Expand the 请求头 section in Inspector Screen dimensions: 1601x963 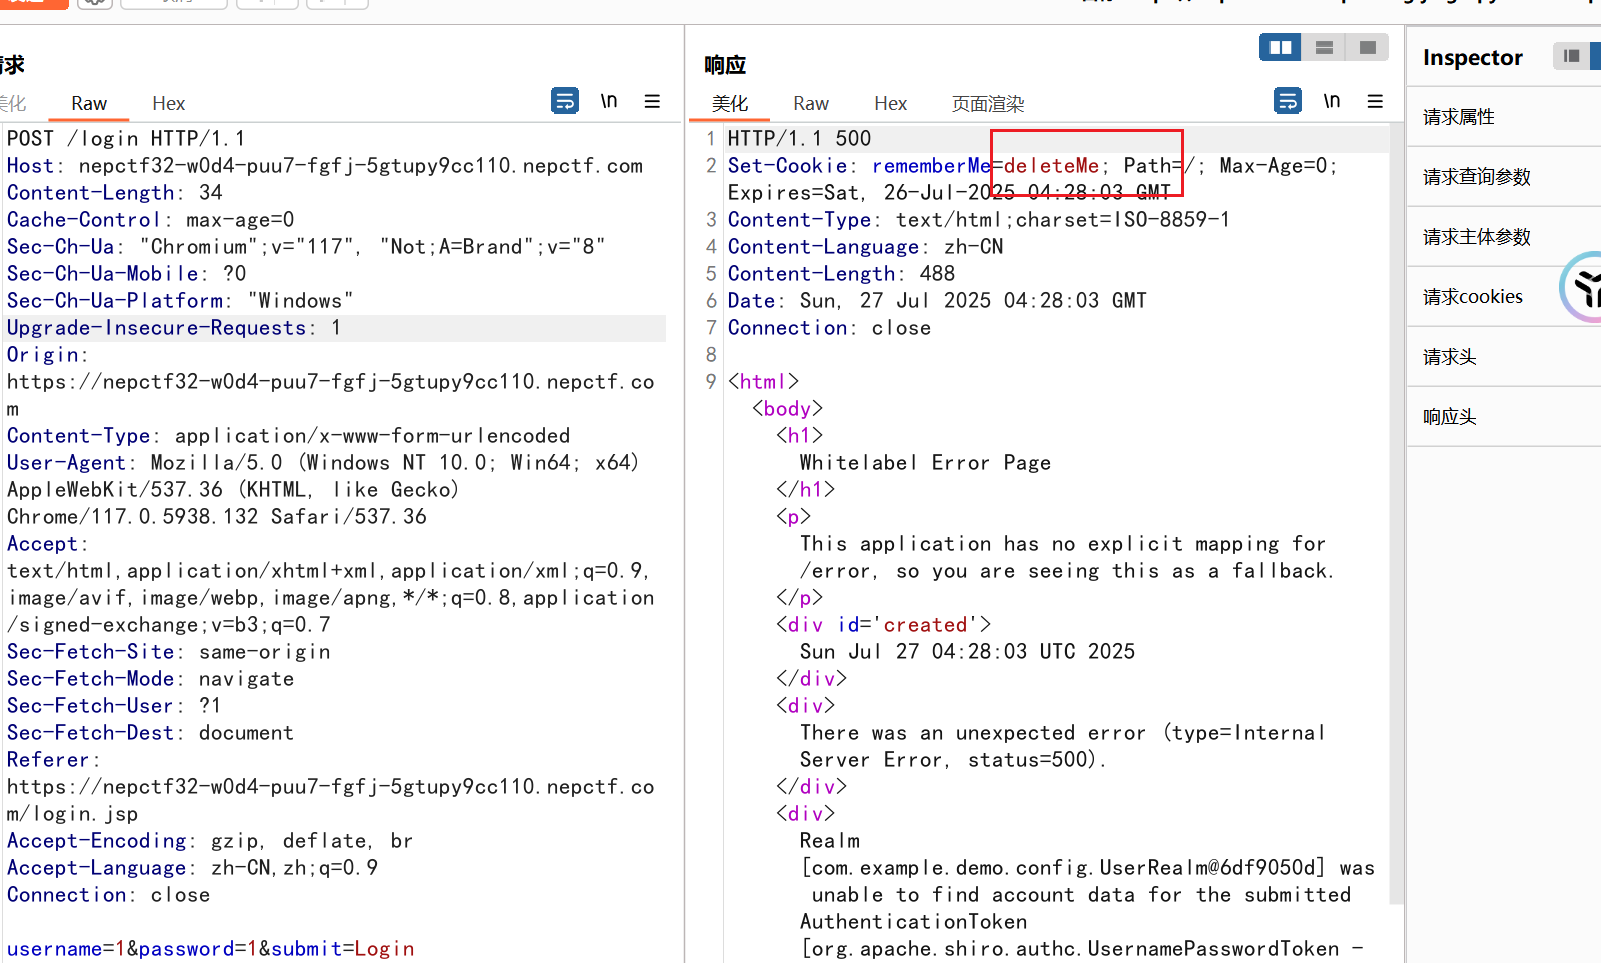(x=1450, y=357)
